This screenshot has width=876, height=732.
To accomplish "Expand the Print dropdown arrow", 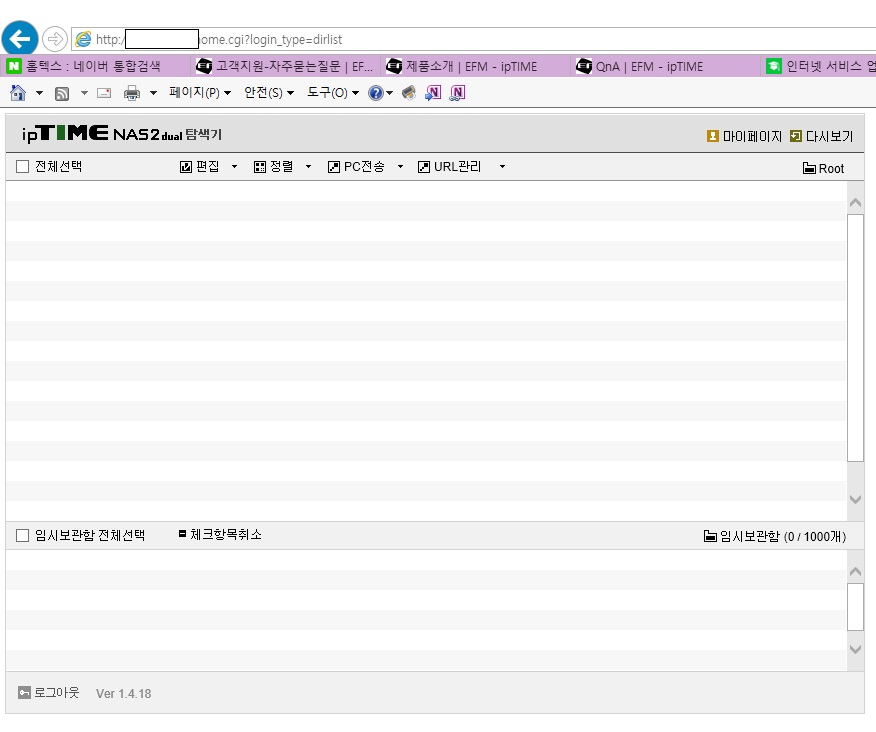I will [x=153, y=93].
